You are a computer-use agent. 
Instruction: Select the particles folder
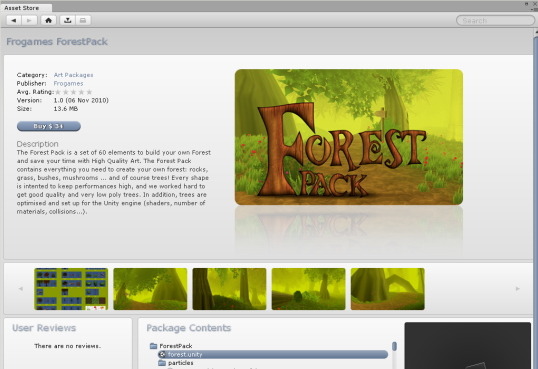pyautogui.click(x=180, y=363)
